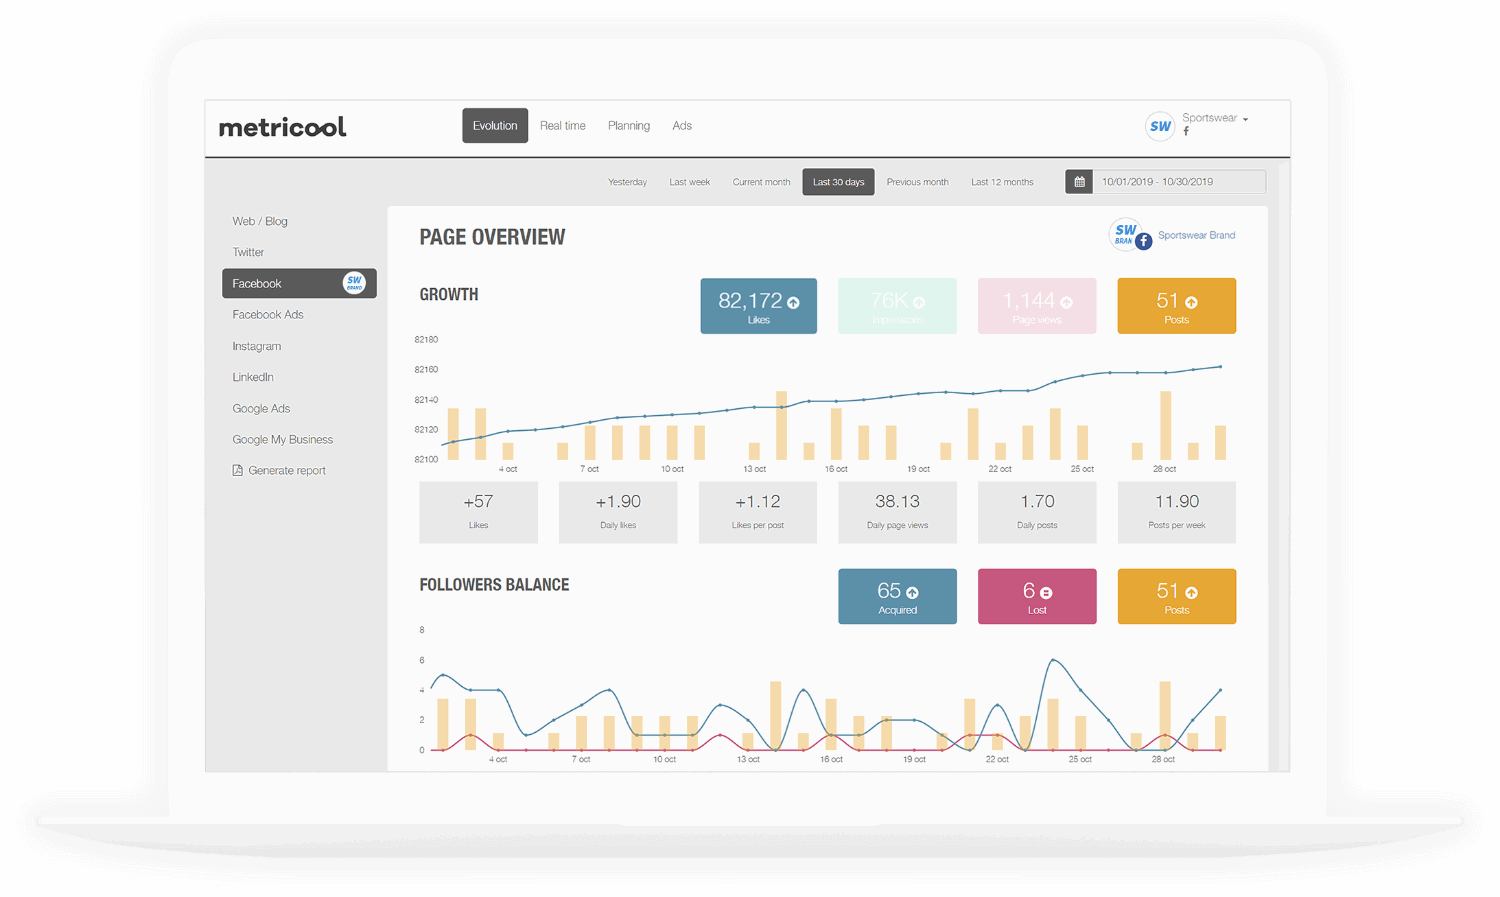Open the Sportswear Brand link
Image resolution: width=1500 pixels, height=897 pixels.
[x=1196, y=235]
